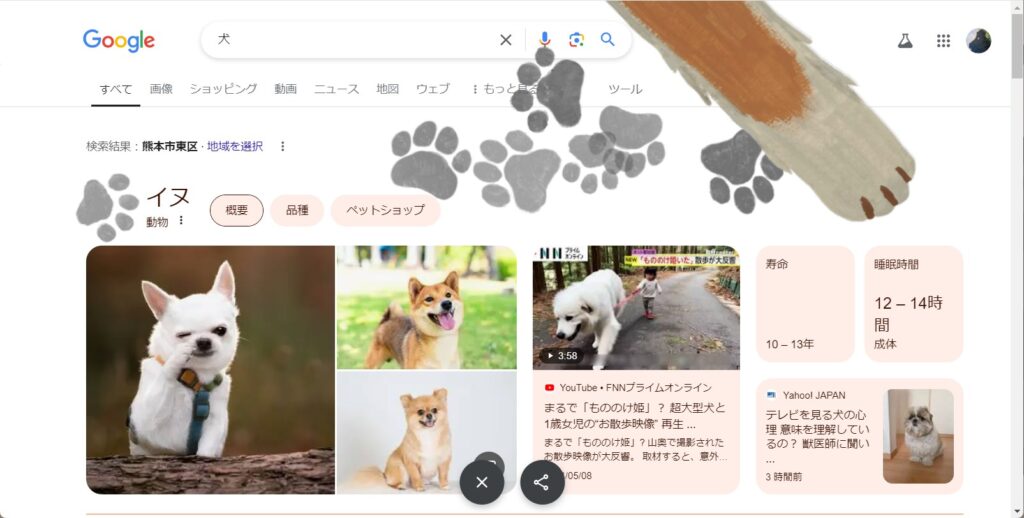1024x518 pixels.
Task: Switch to the 画像 tab
Action: (161, 89)
